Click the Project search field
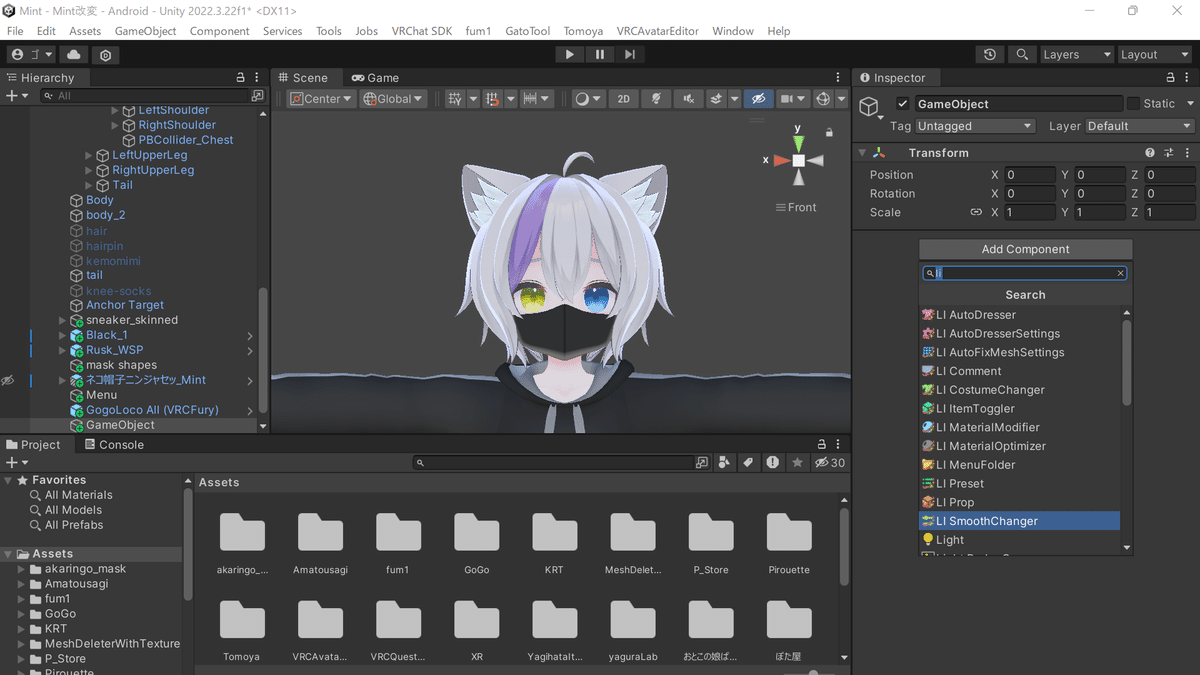1200x675 pixels. 554,463
